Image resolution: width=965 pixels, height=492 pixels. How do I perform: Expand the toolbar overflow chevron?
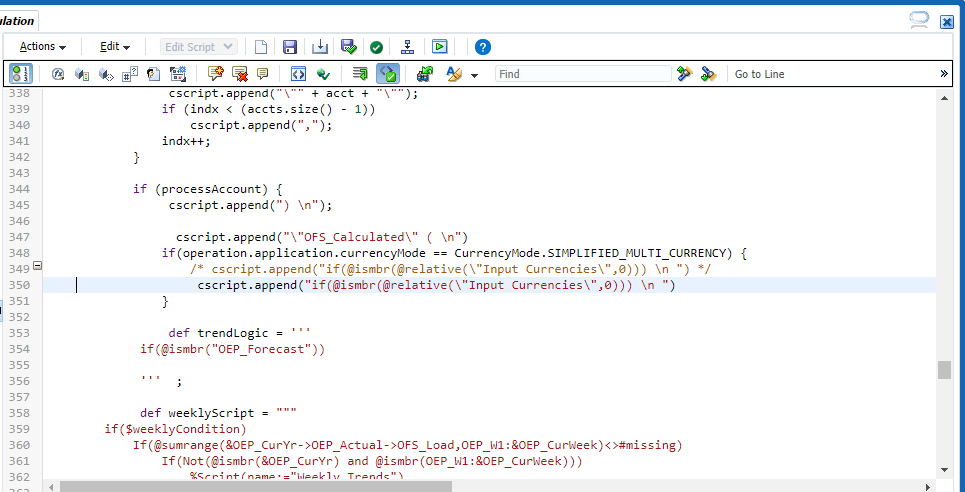click(x=944, y=74)
